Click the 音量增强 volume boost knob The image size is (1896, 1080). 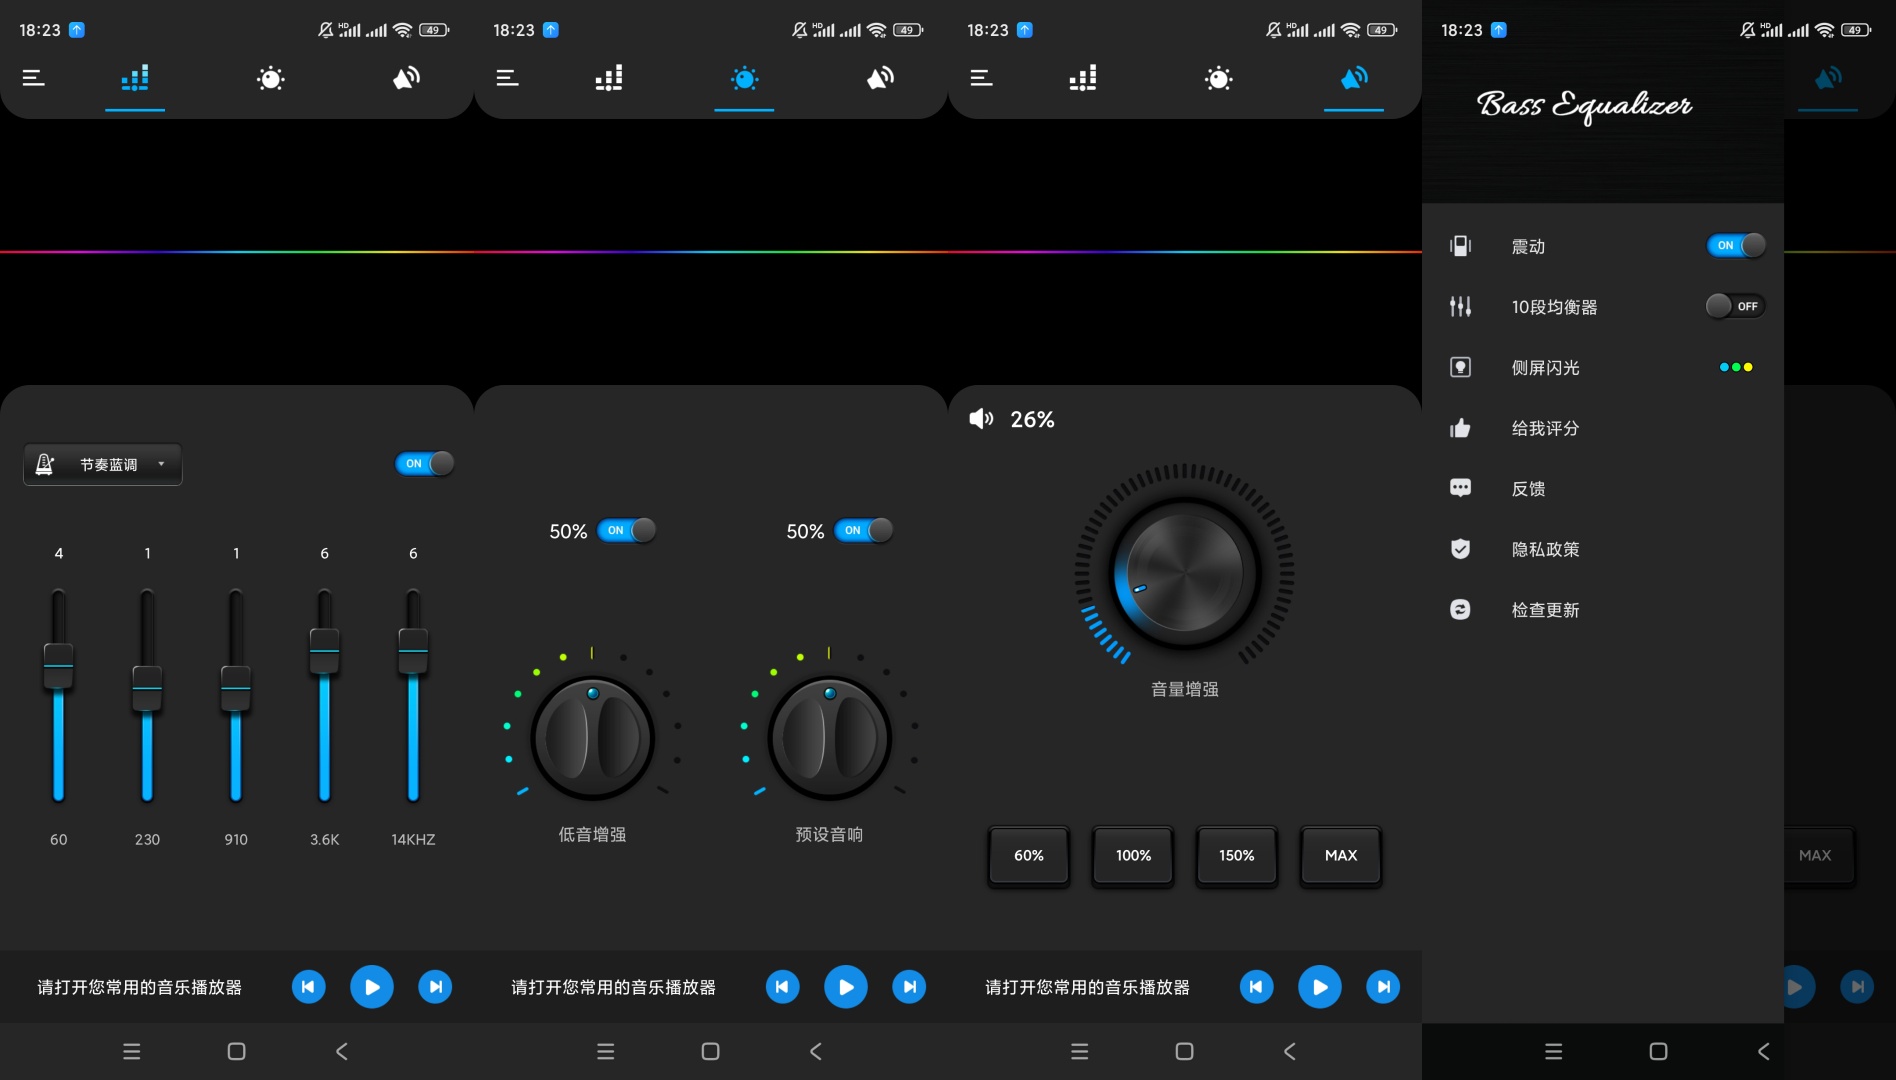(1184, 574)
